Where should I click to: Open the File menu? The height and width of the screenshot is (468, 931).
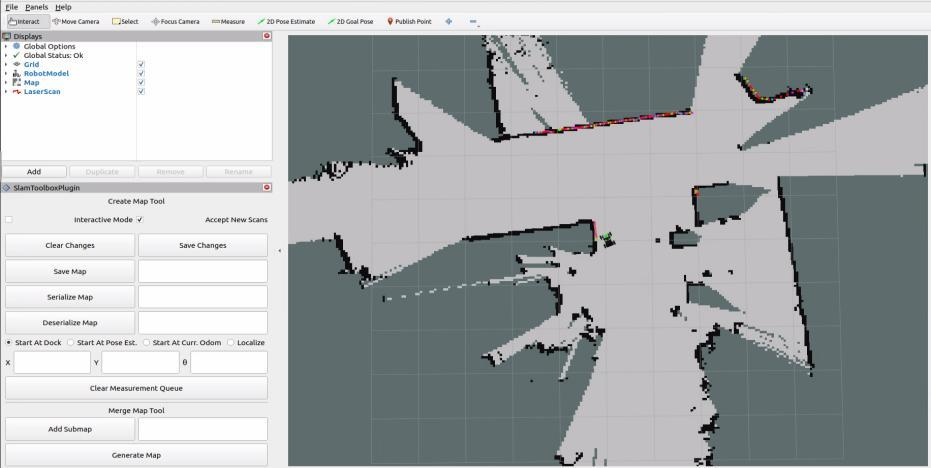(12, 7)
